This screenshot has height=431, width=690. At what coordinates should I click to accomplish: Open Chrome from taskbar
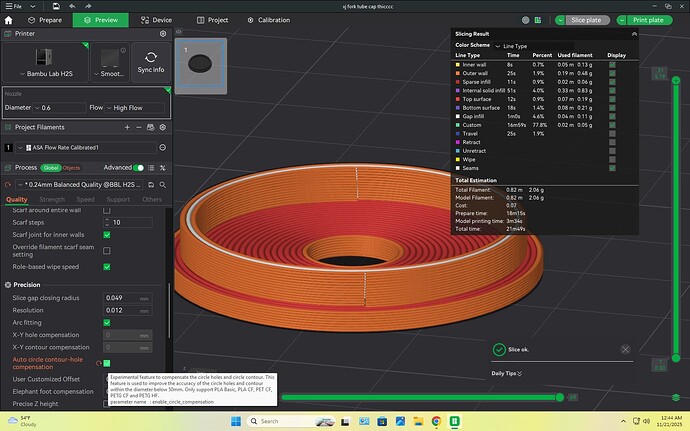[436, 421]
